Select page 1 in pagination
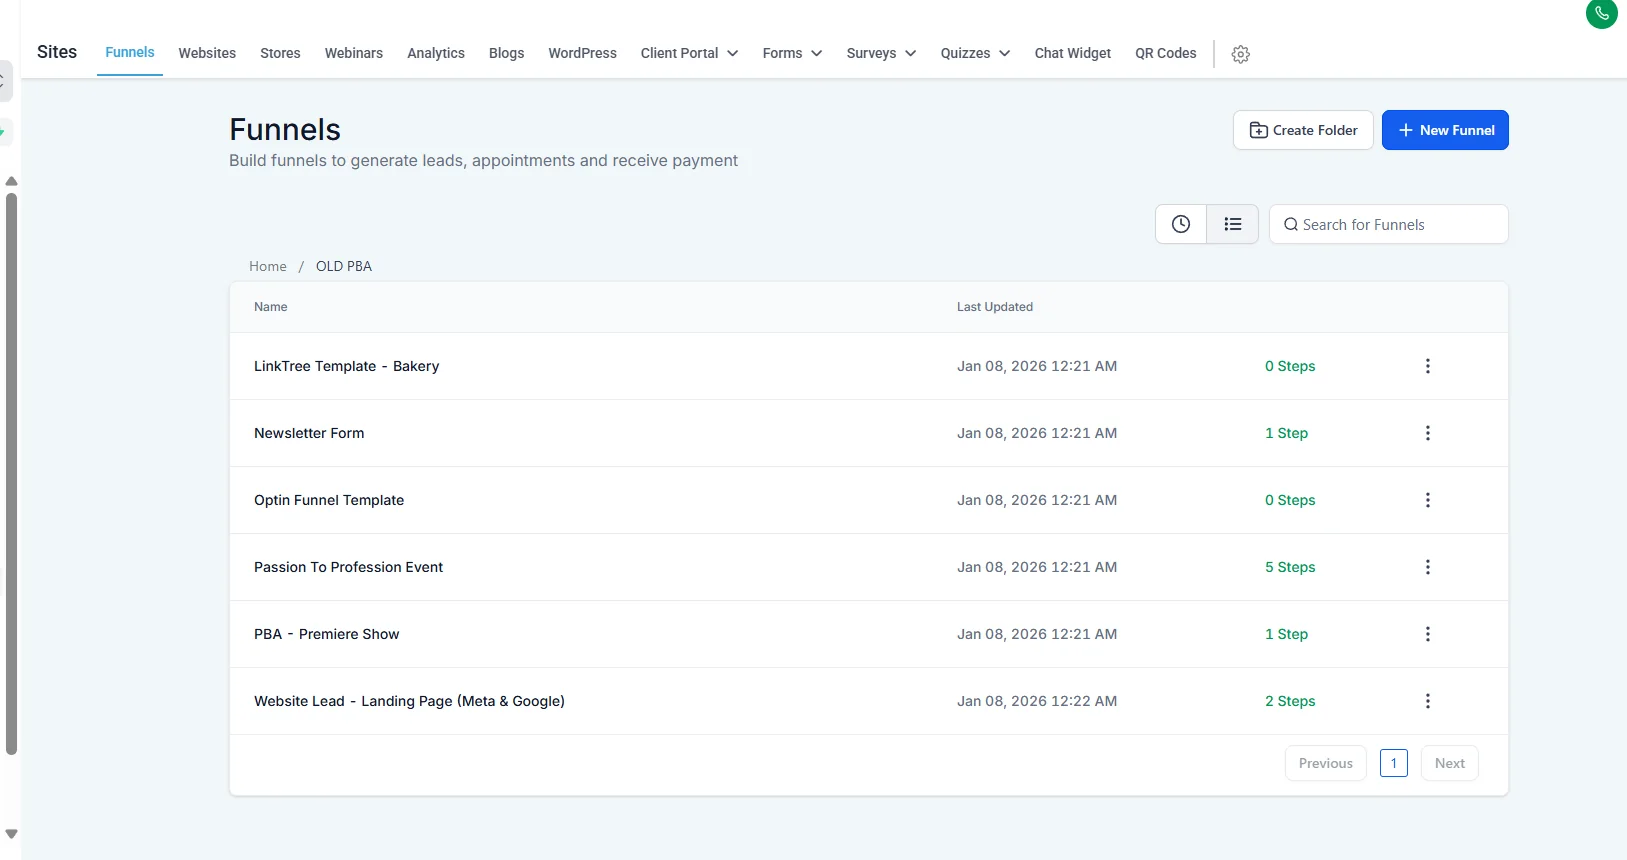 point(1394,763)
